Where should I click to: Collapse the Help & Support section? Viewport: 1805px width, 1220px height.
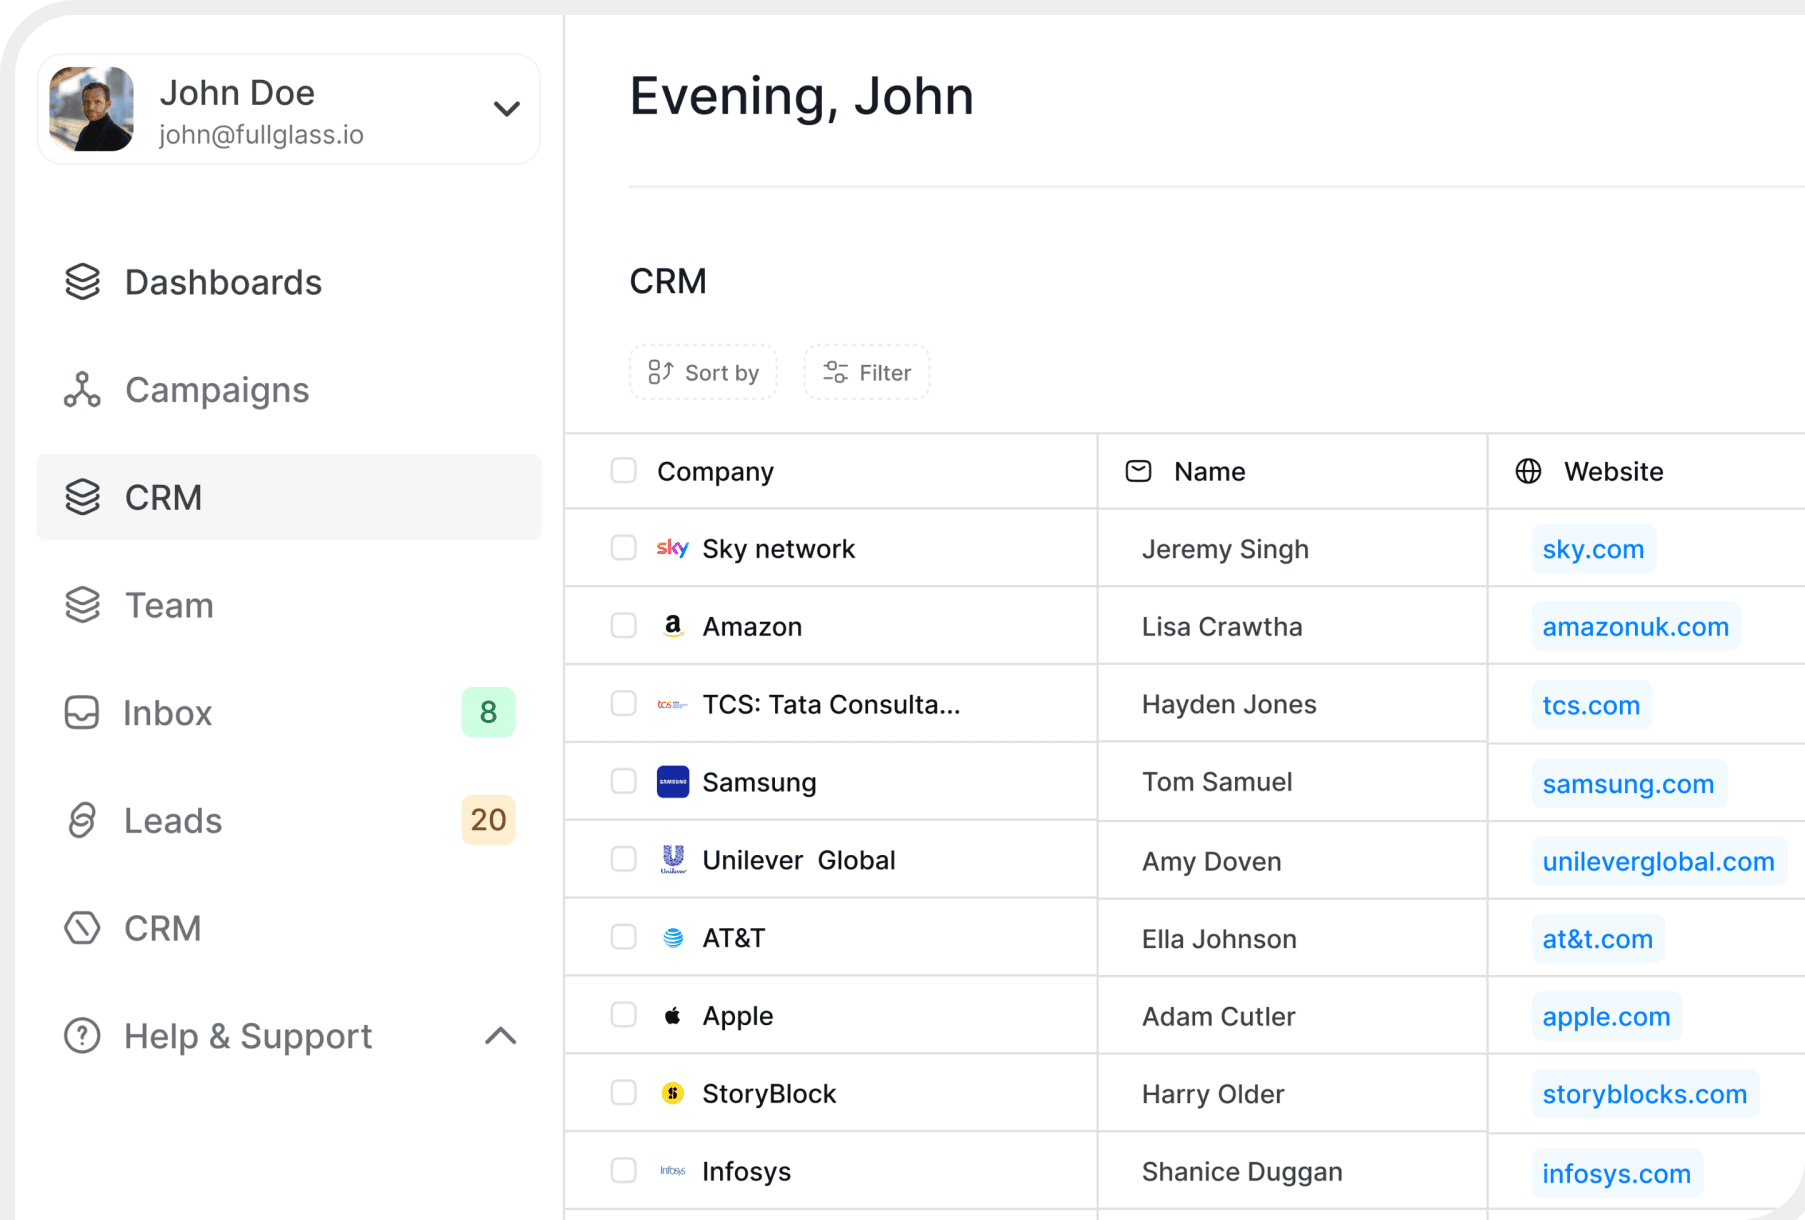(500, 1036)
